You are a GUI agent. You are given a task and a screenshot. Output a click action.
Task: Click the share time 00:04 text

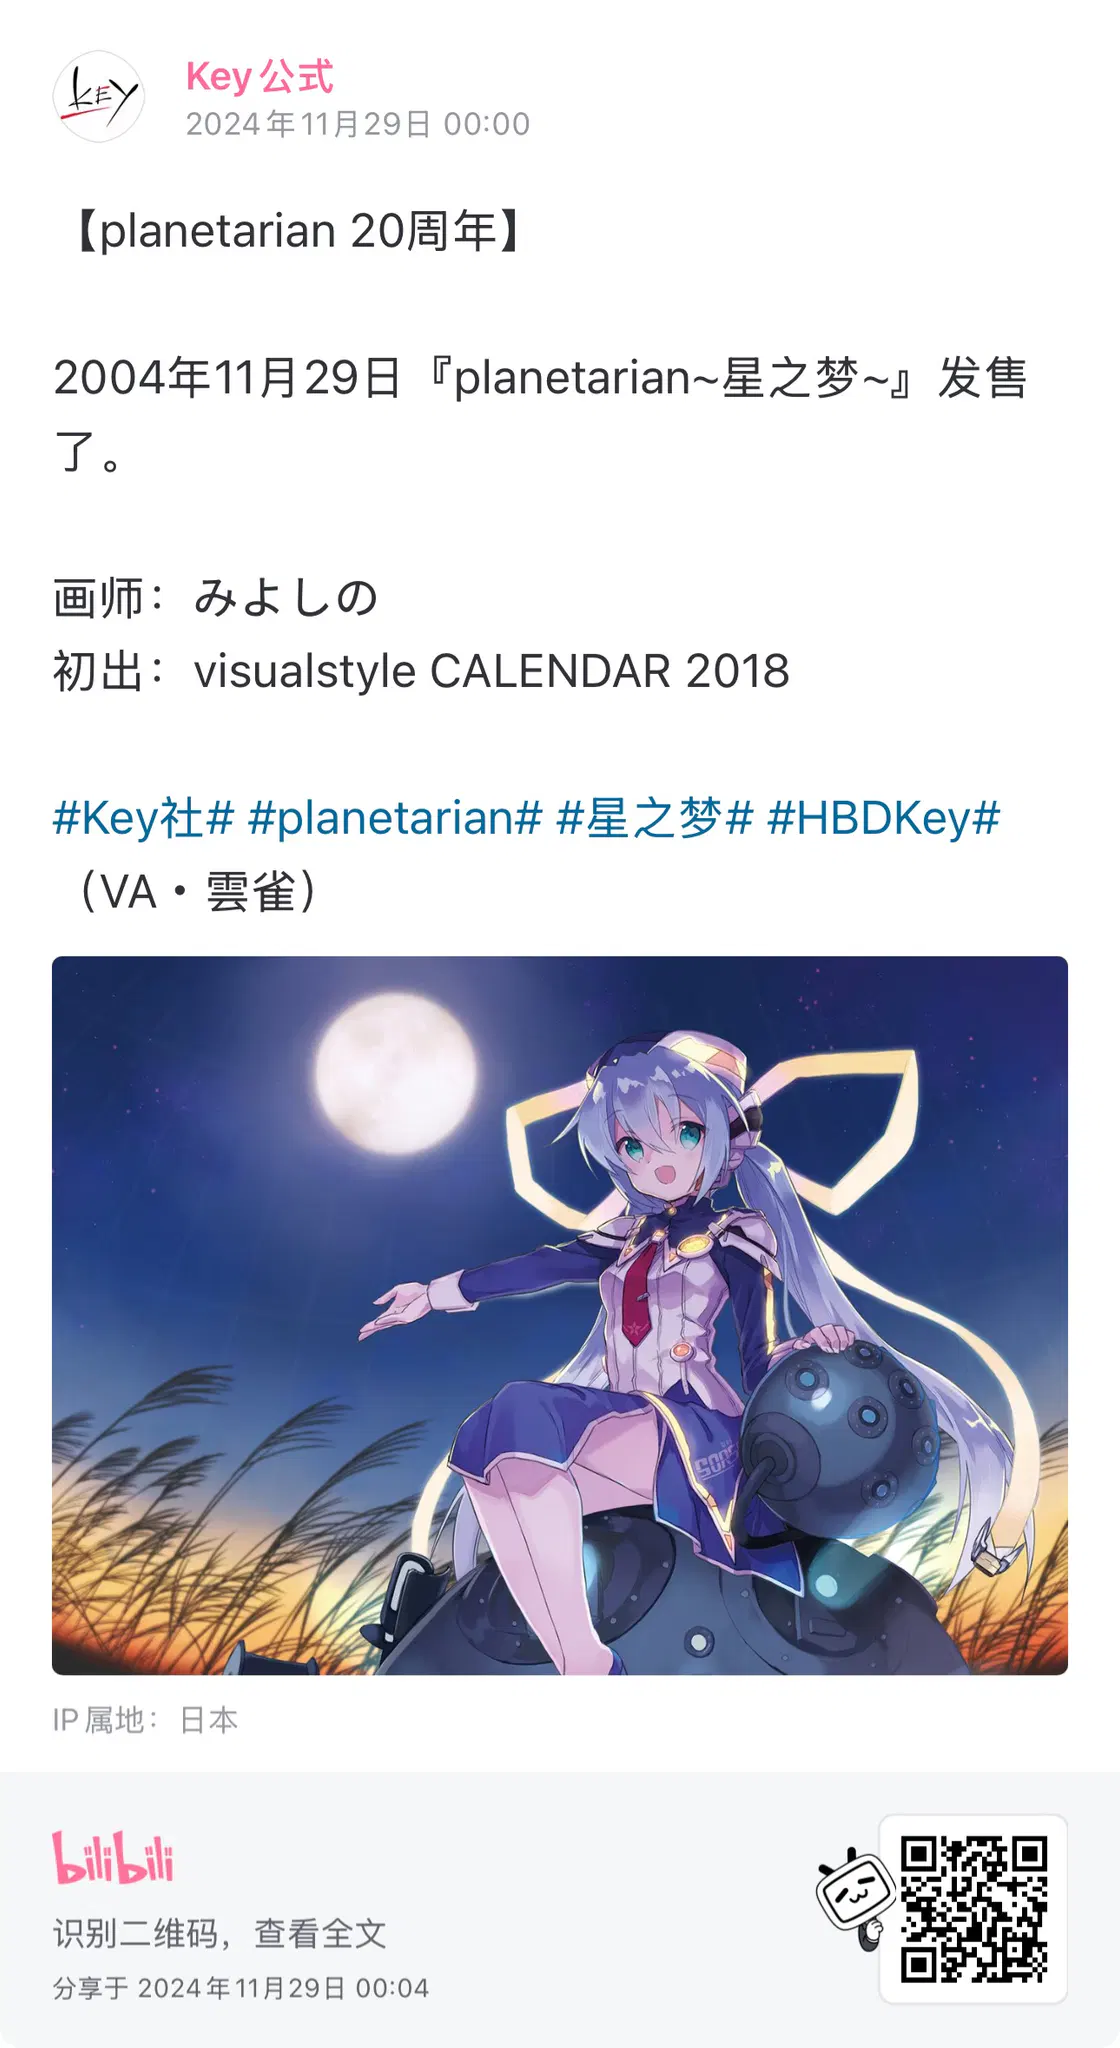click(392, 1988)
